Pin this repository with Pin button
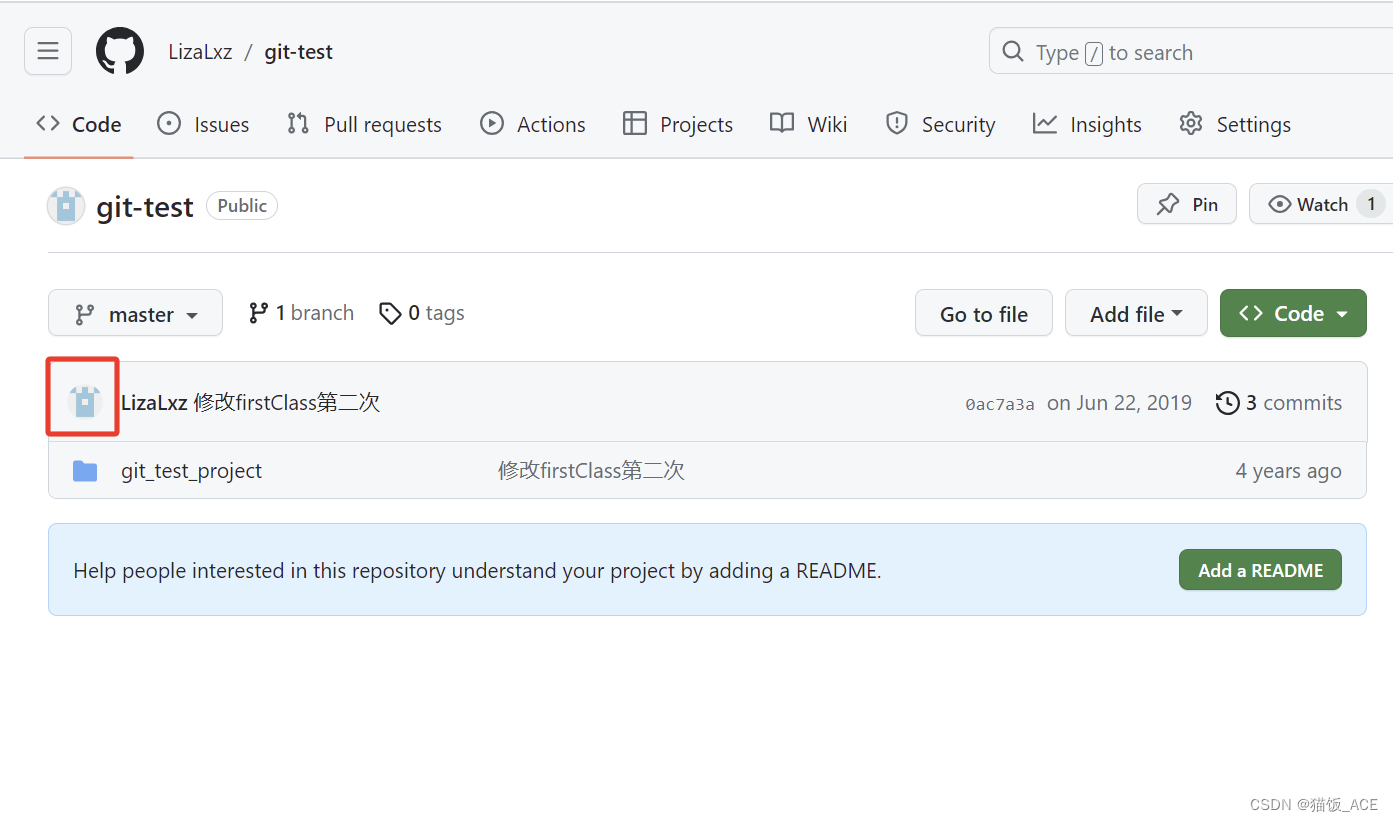 click(1187, 204)
